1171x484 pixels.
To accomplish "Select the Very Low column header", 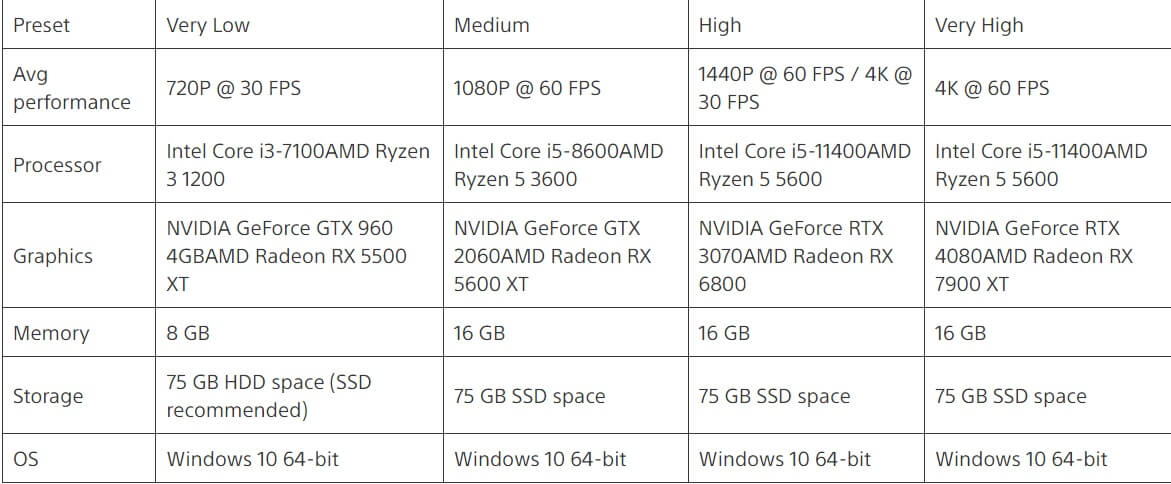I will tap(299, 25).
